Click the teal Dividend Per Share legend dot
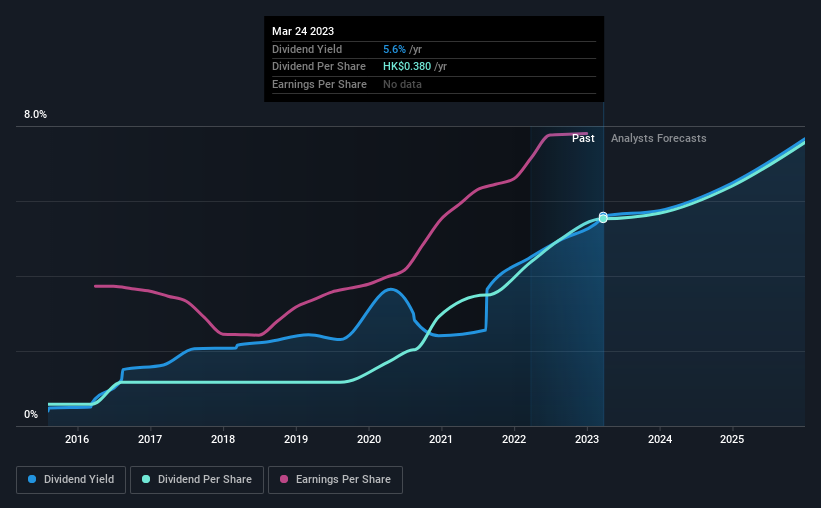 [146, 479]
